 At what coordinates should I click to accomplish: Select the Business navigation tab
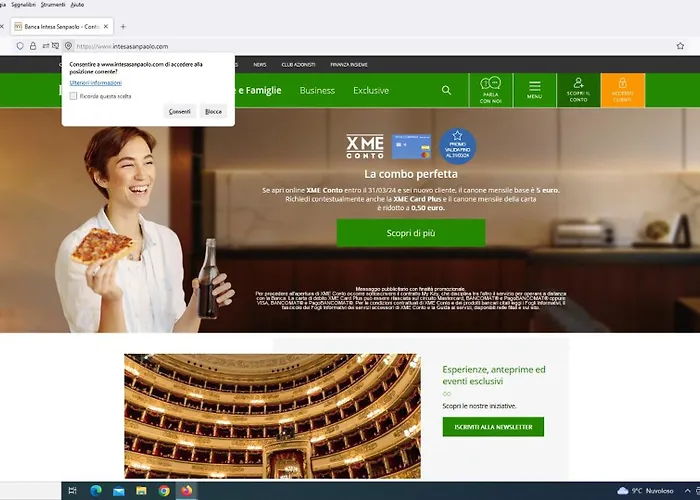(x=317, y=90)
